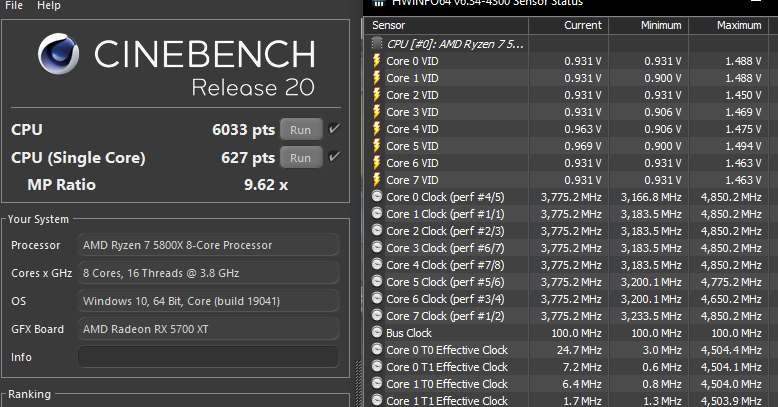Select the Core 5 VID maximum value 1.494 V

743,146
